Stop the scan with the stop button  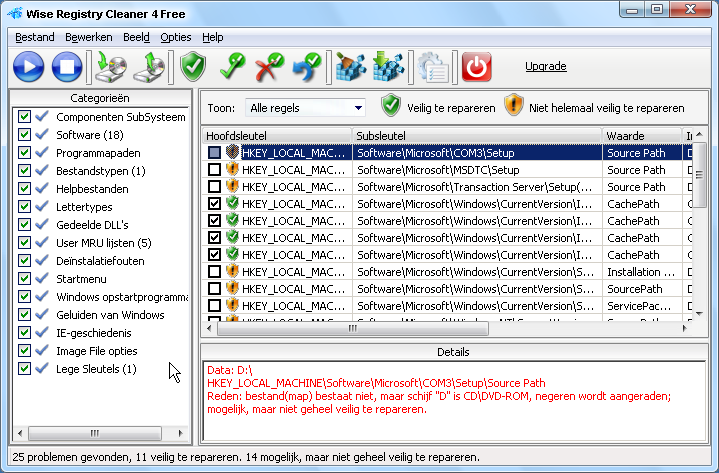pos(67,67)
